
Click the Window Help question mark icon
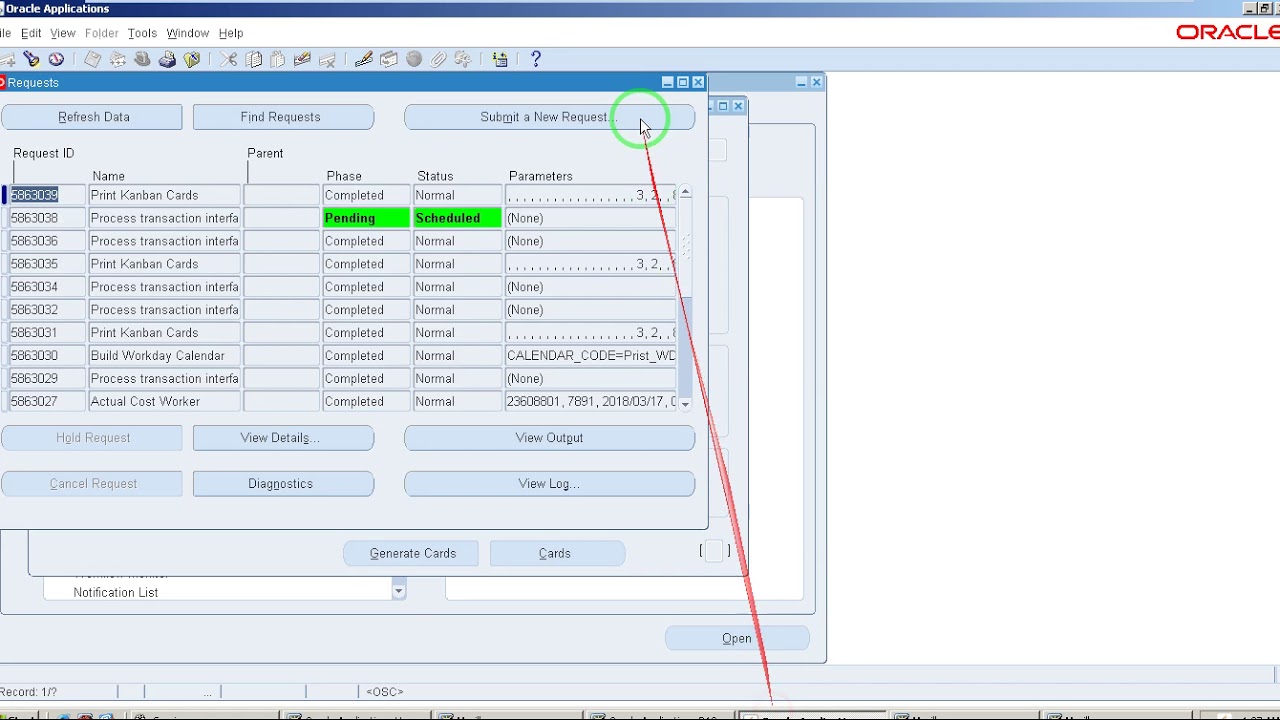tap(536, 60)
